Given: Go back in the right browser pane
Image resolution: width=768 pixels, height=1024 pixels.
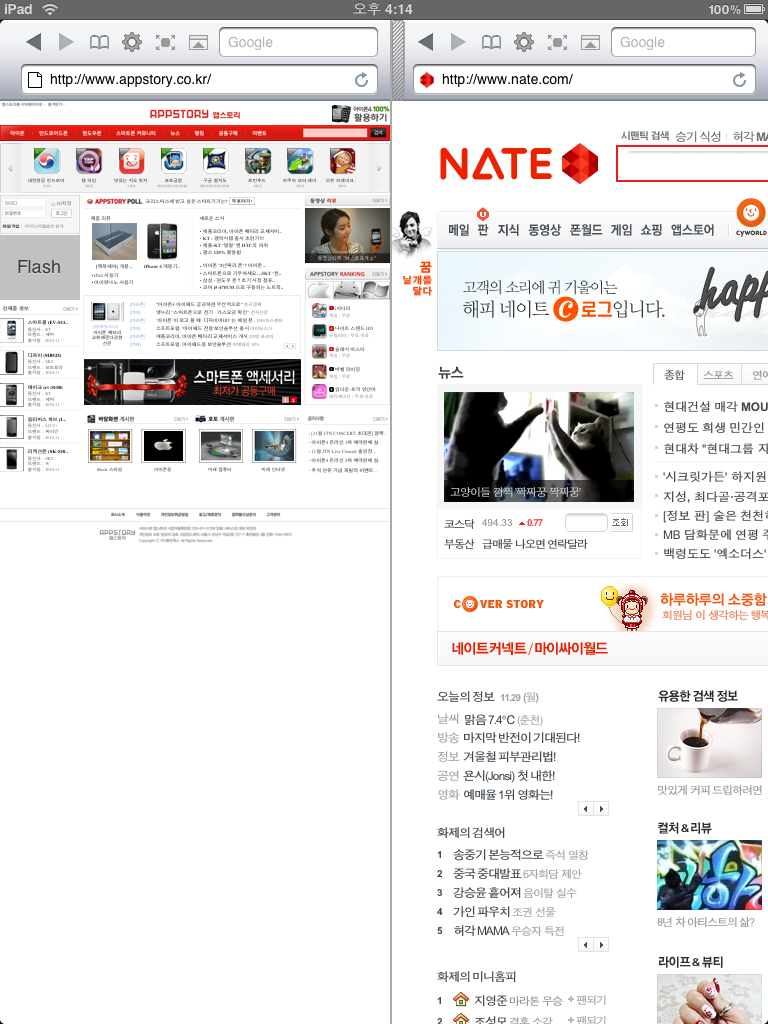Looking at the screenshot, I should (426, 42).
